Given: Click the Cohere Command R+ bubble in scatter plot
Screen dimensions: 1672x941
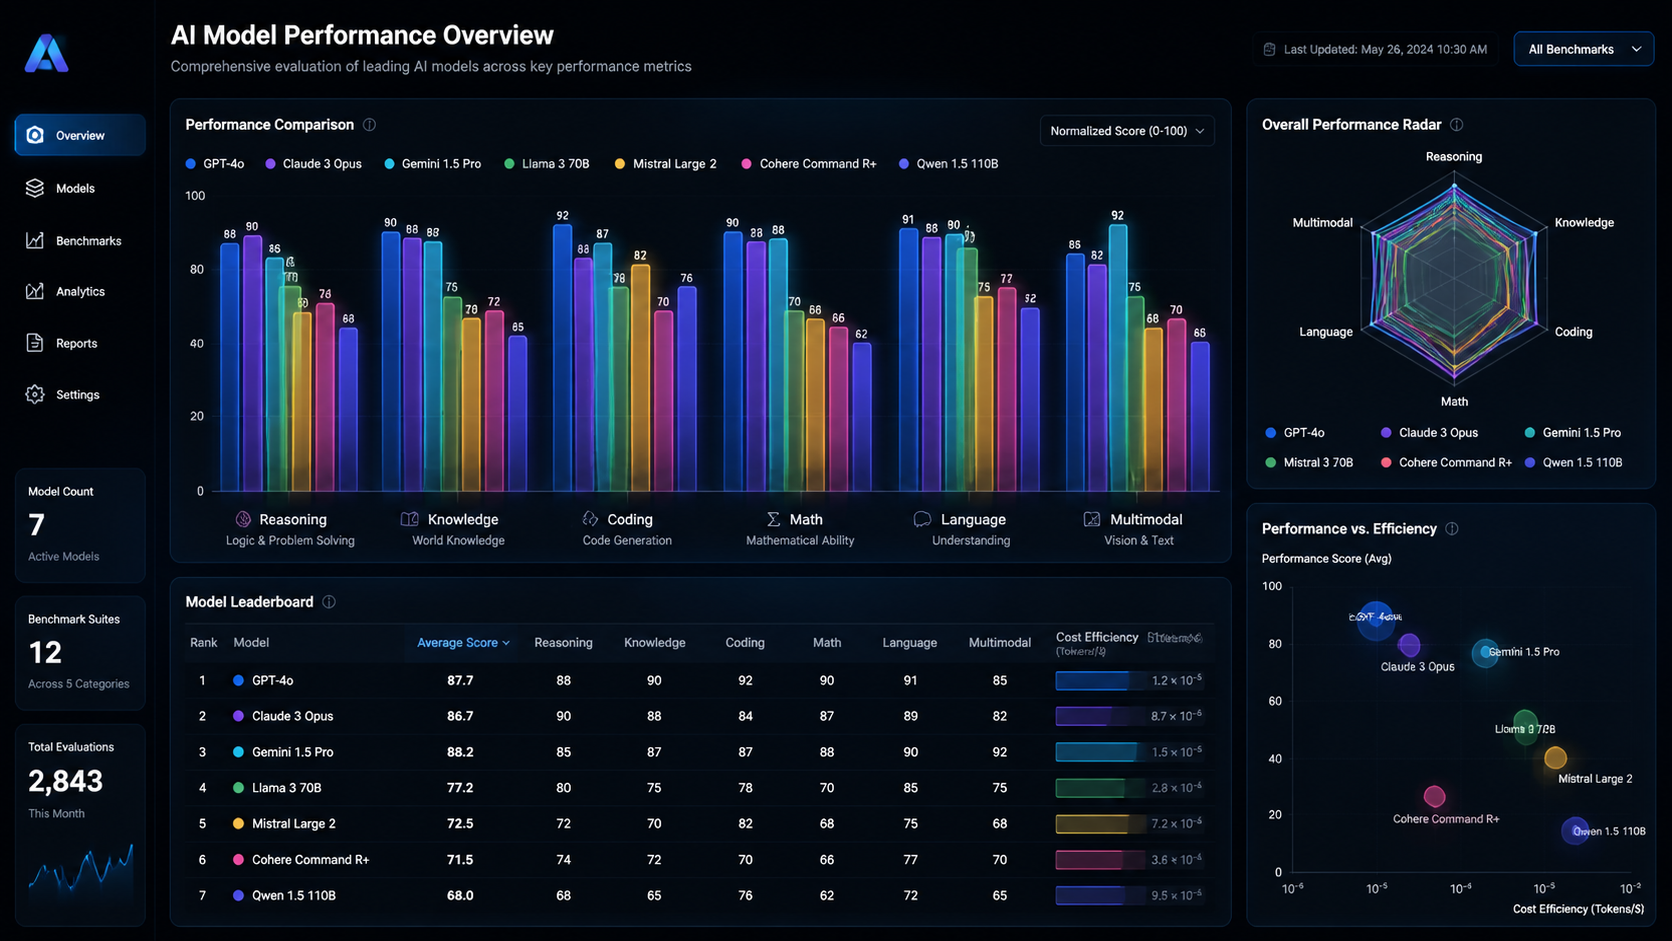Looking at the screenshot, I should click(1435, 796).
